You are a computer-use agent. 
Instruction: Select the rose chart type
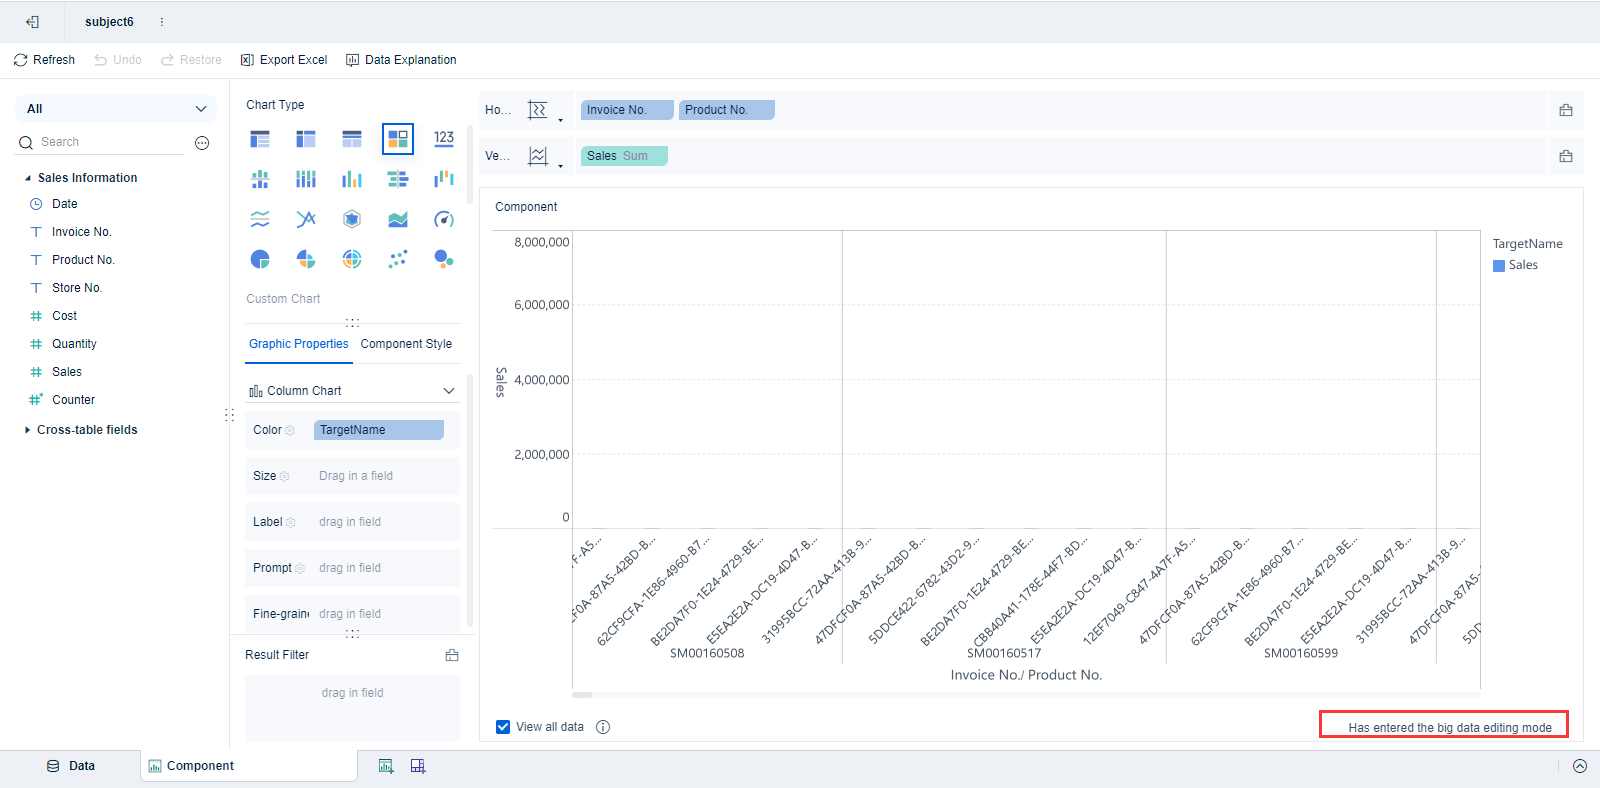(x=306, y=259)
